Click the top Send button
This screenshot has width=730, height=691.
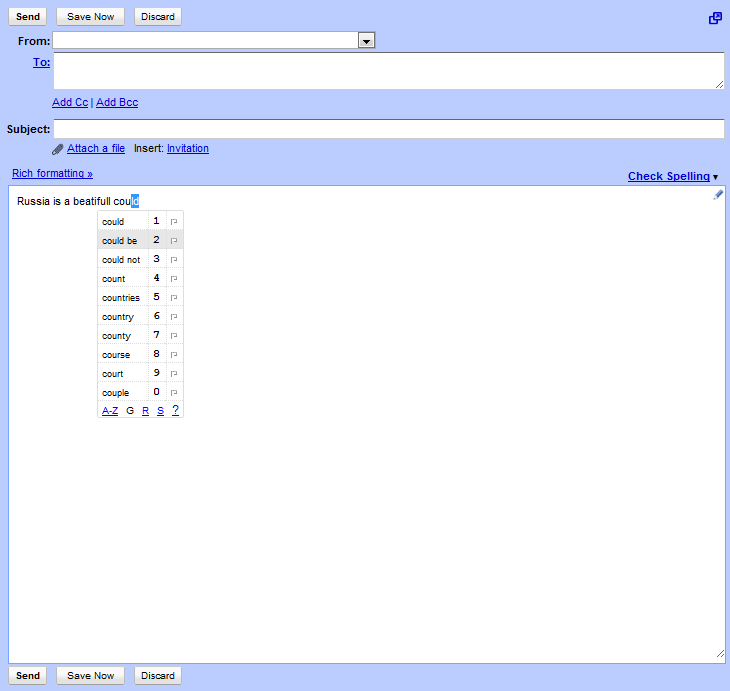[x=28, y=17]
